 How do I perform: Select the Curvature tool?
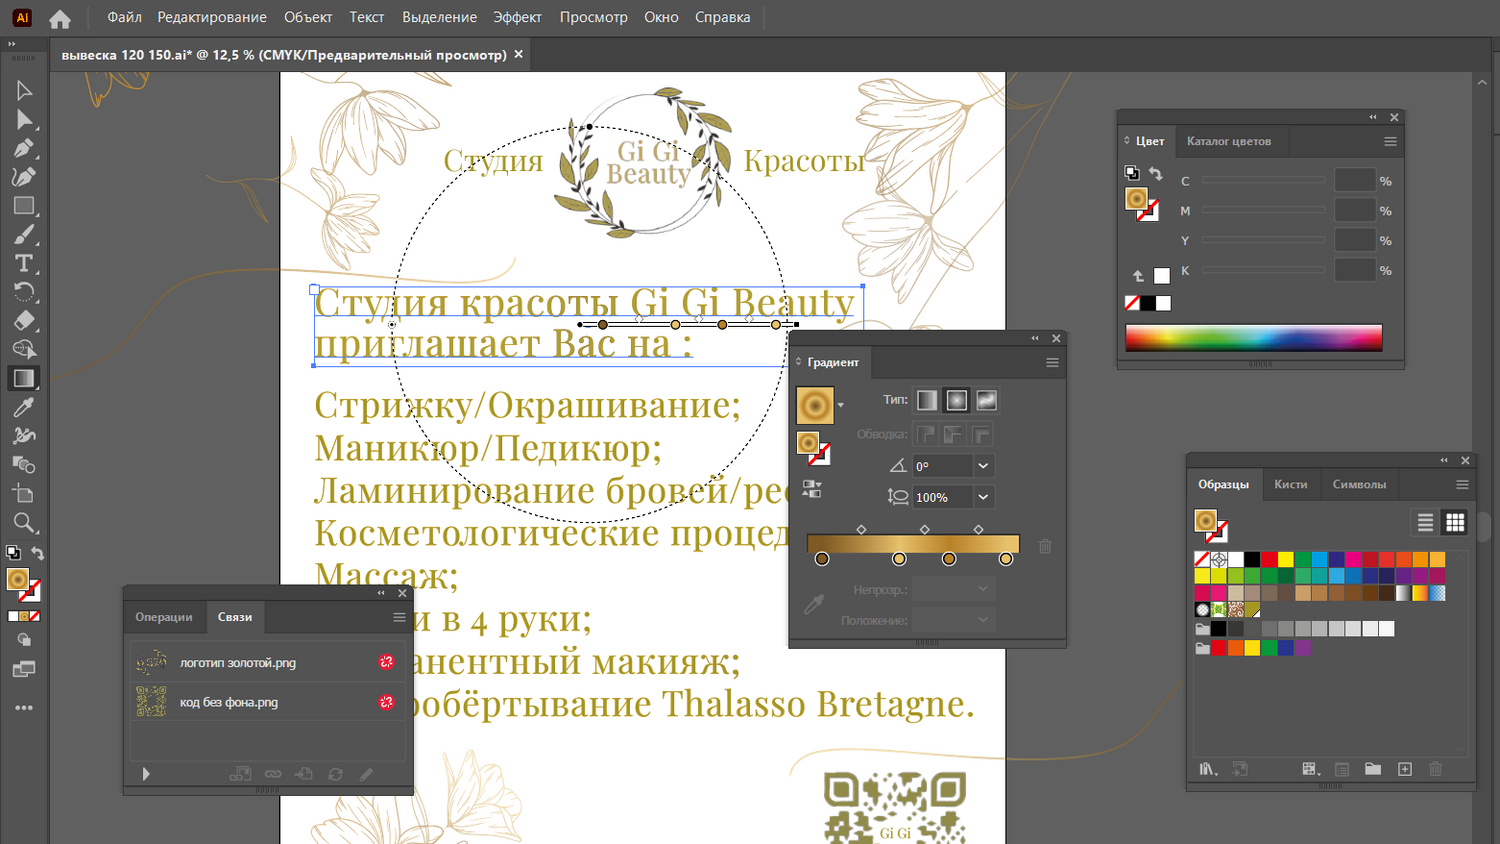click(x=24, y=177)
